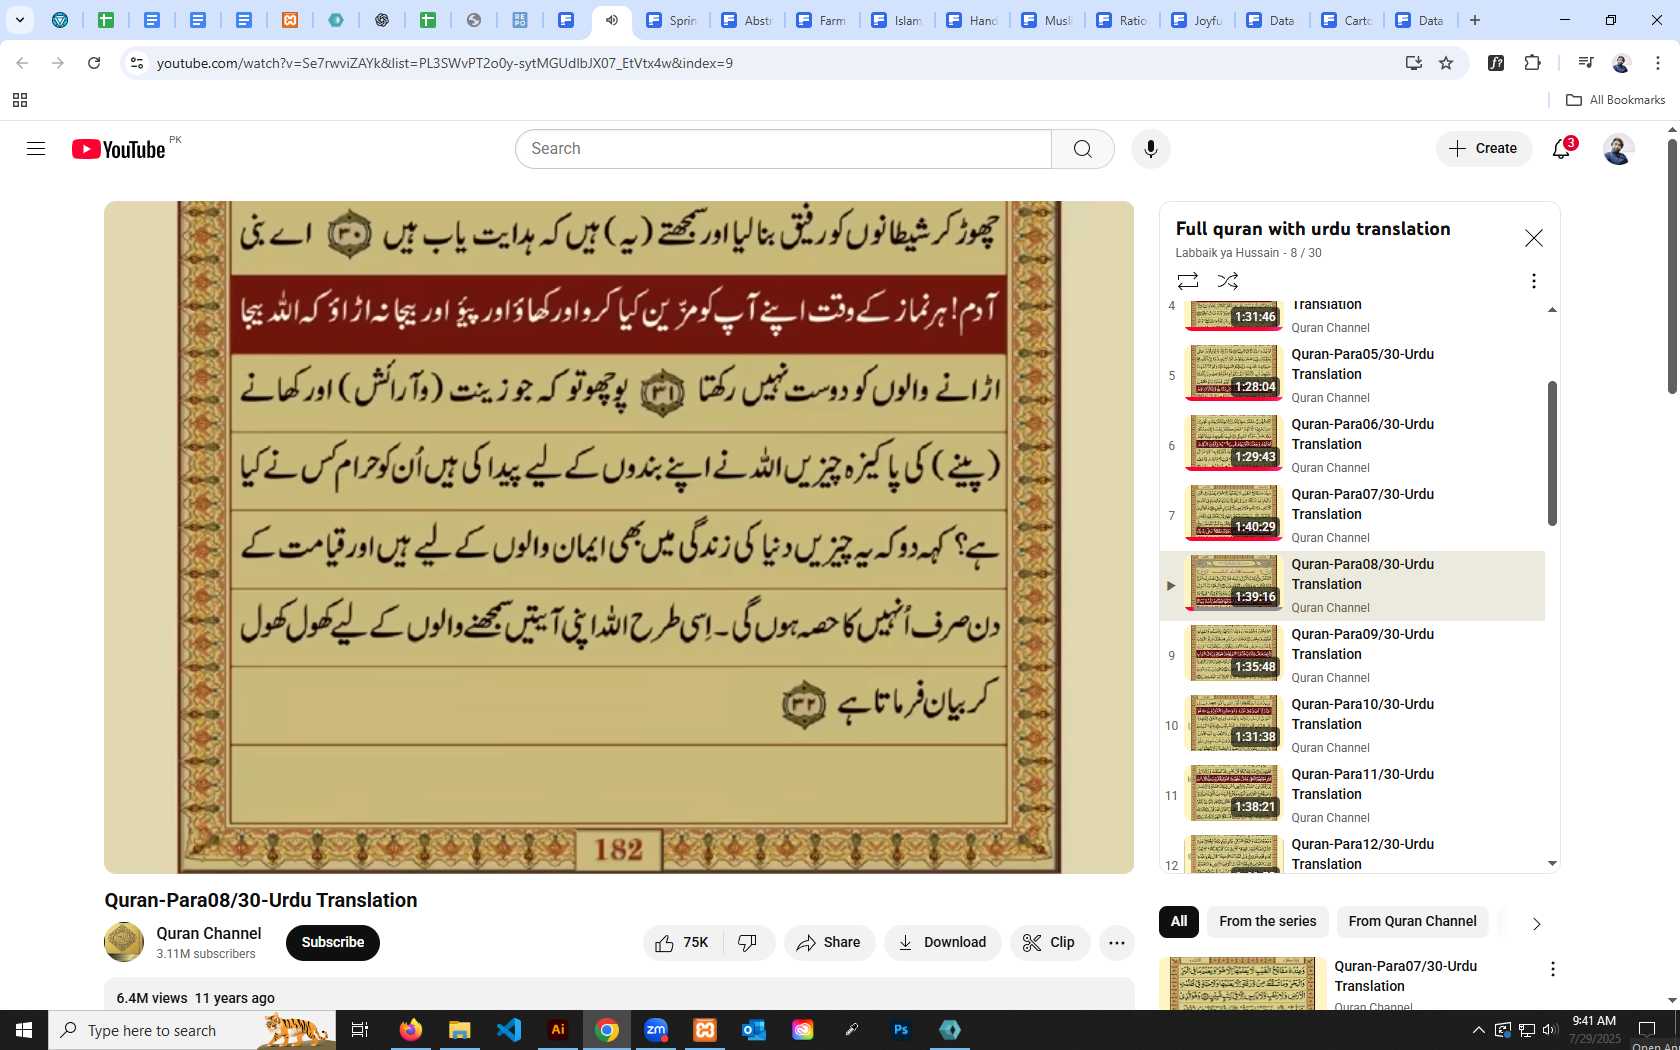Open Photoshop from the taskbar
This screenshot has width=1680, height=1050.
pyautogui.click(x=901, y=1030)
